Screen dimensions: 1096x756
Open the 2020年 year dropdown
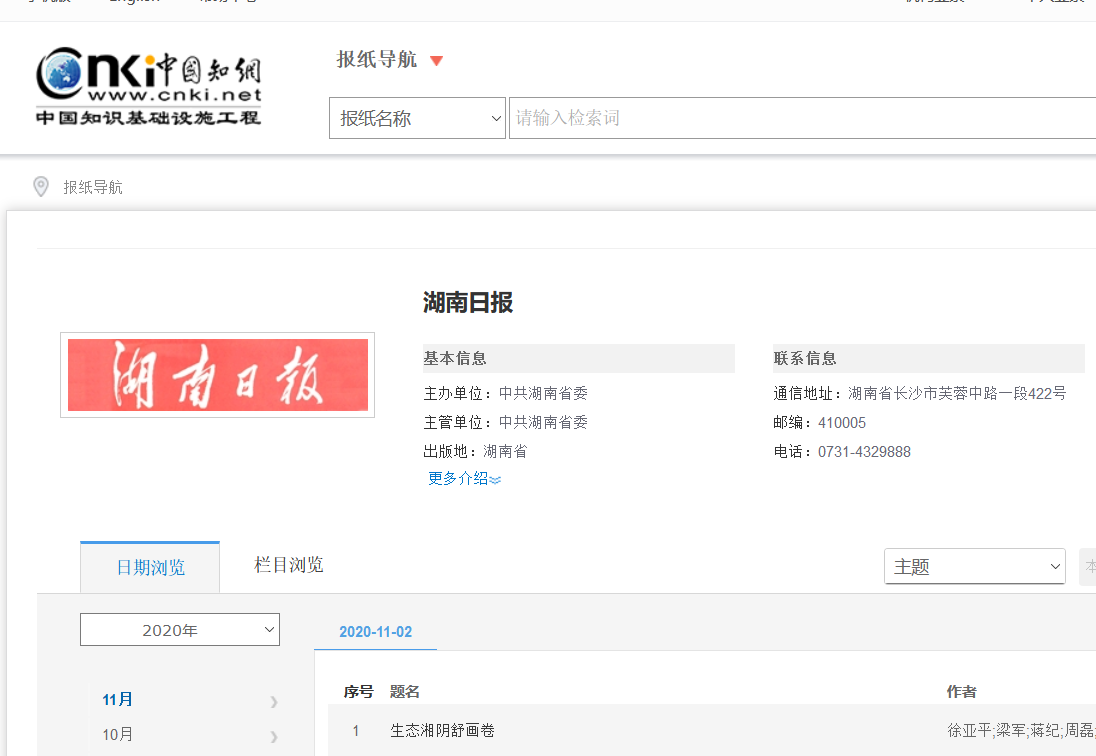pyautogui.click(x=180, y=630)
